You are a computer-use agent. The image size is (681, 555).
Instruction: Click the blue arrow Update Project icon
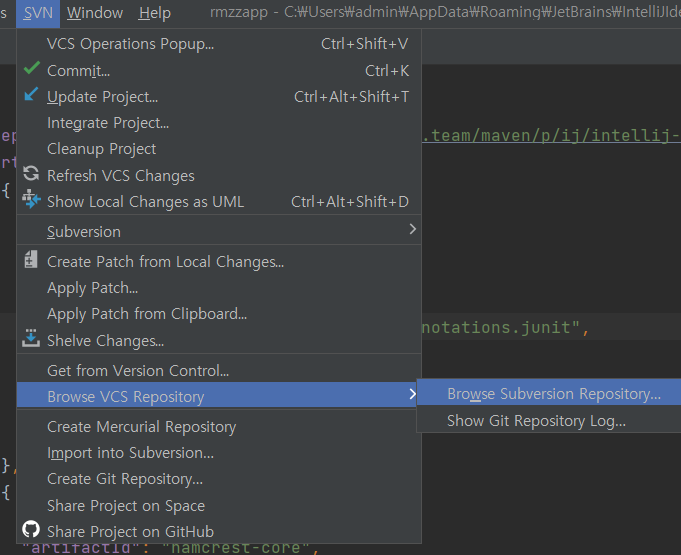coord(31,95)
